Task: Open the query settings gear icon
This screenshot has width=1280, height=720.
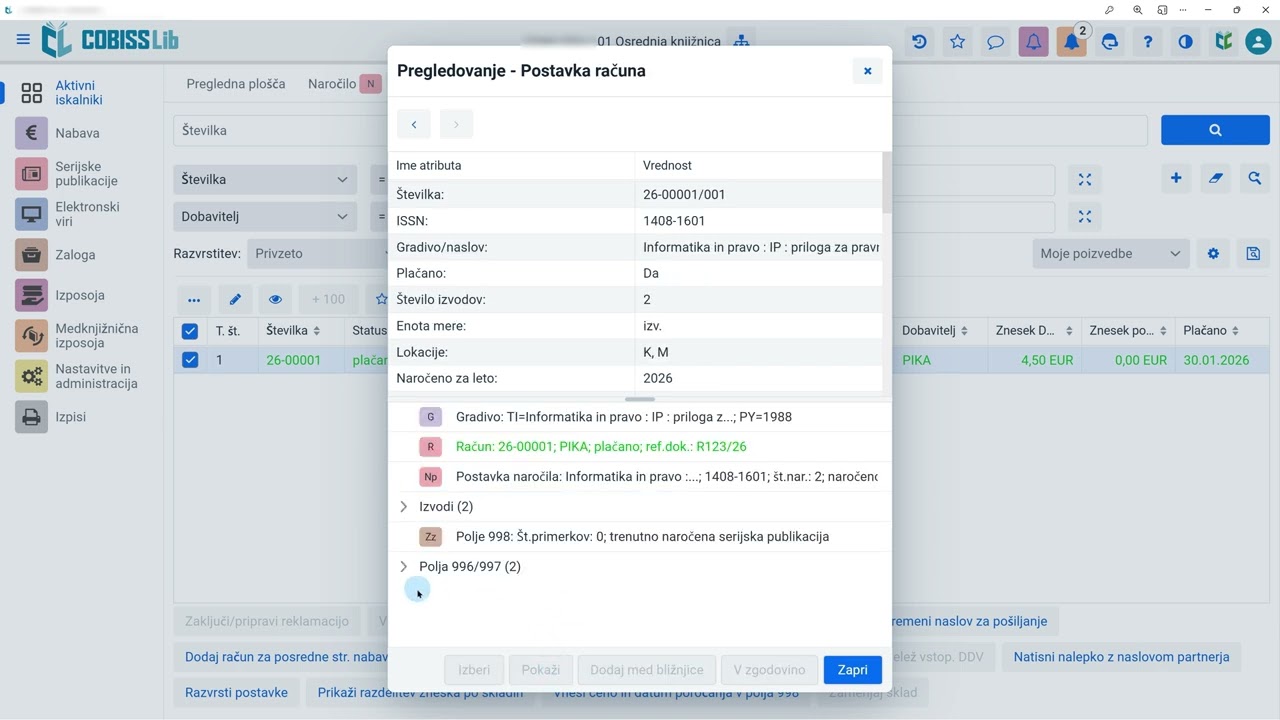Action: (x=1213, y=254)
